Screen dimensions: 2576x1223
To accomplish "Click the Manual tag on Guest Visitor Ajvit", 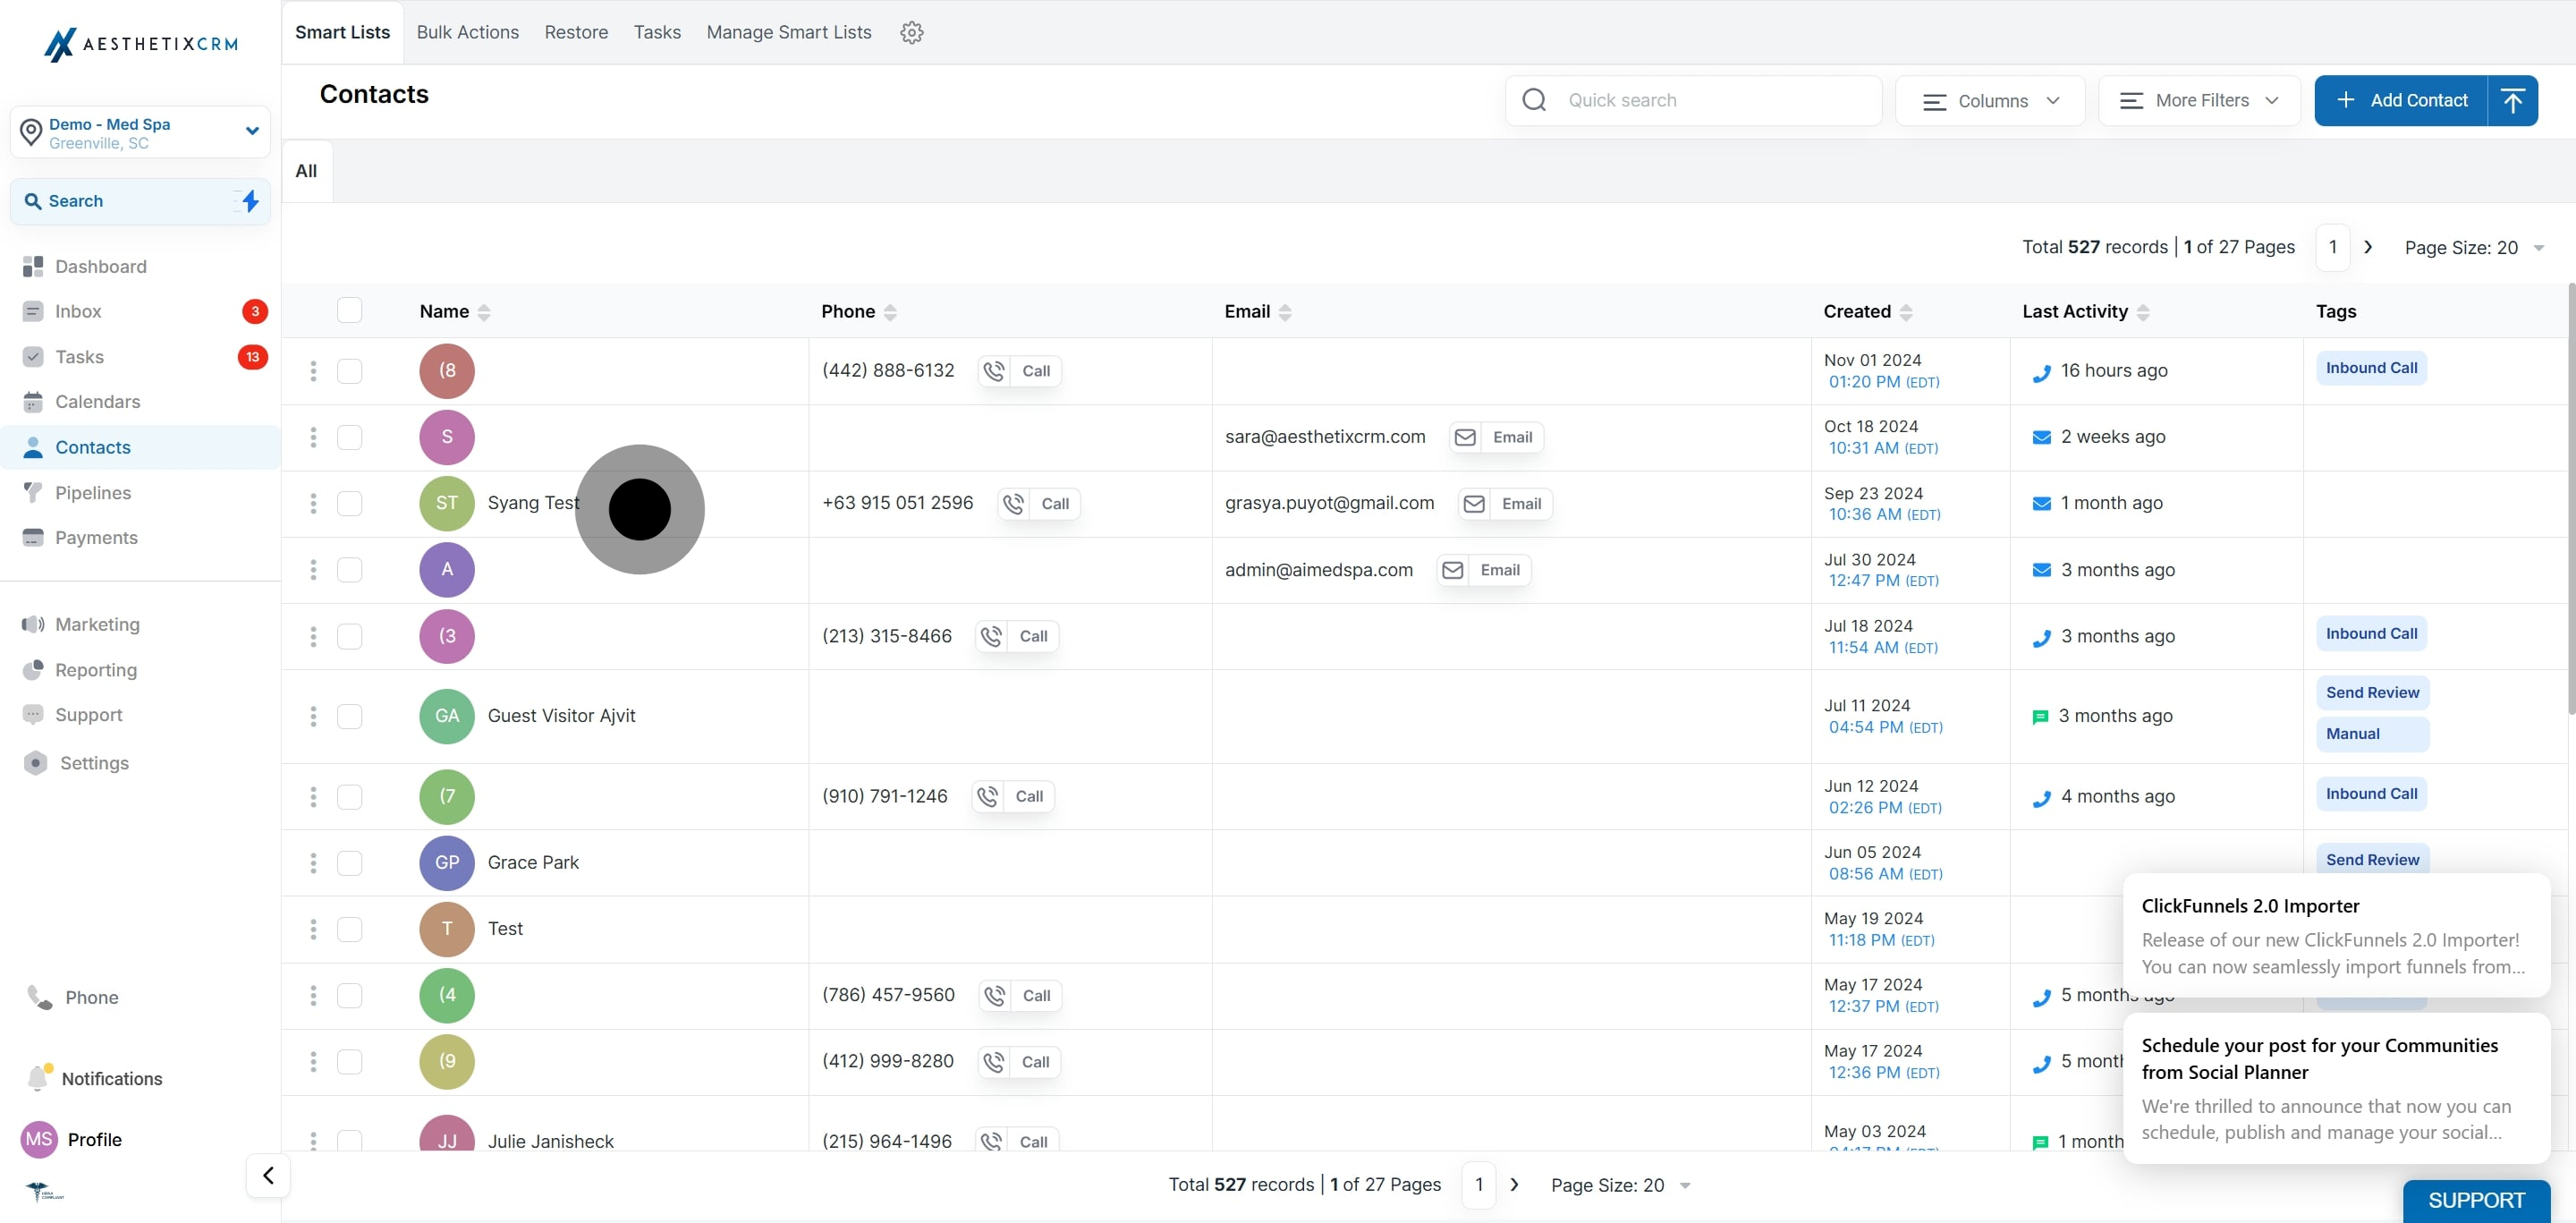I will coord(2372,734).
